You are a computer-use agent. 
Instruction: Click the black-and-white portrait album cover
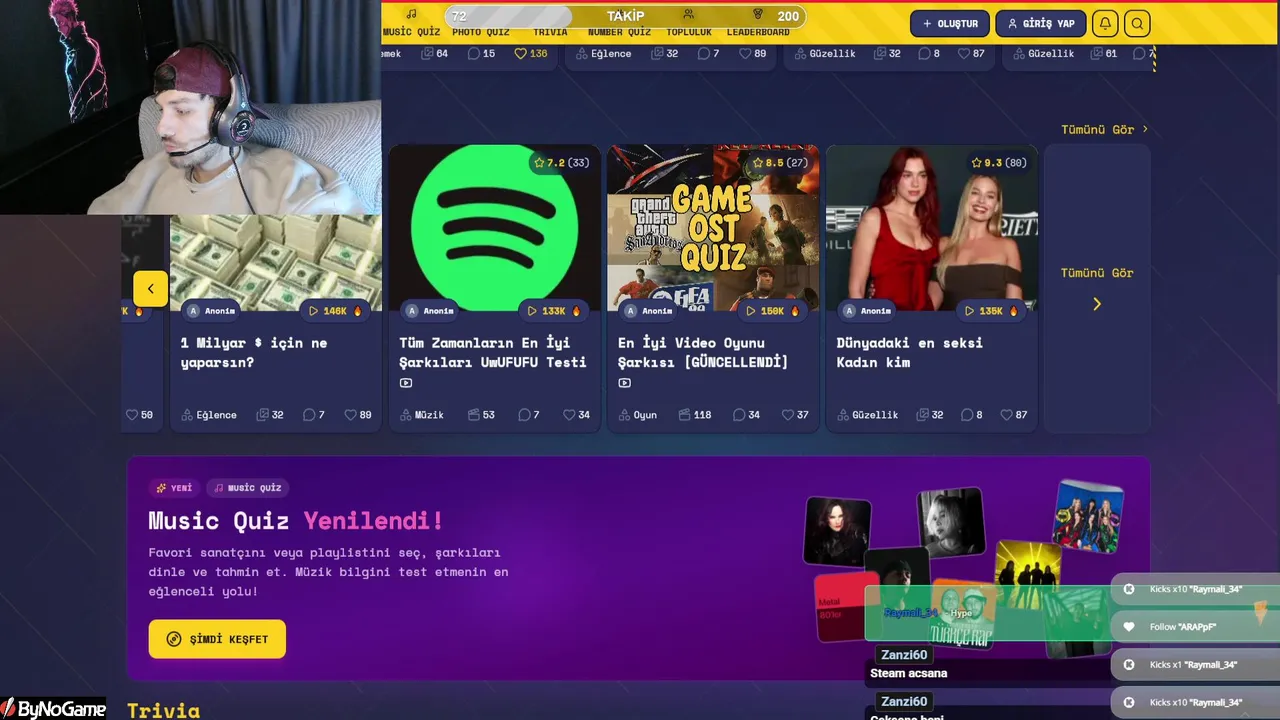click(951, 522)
